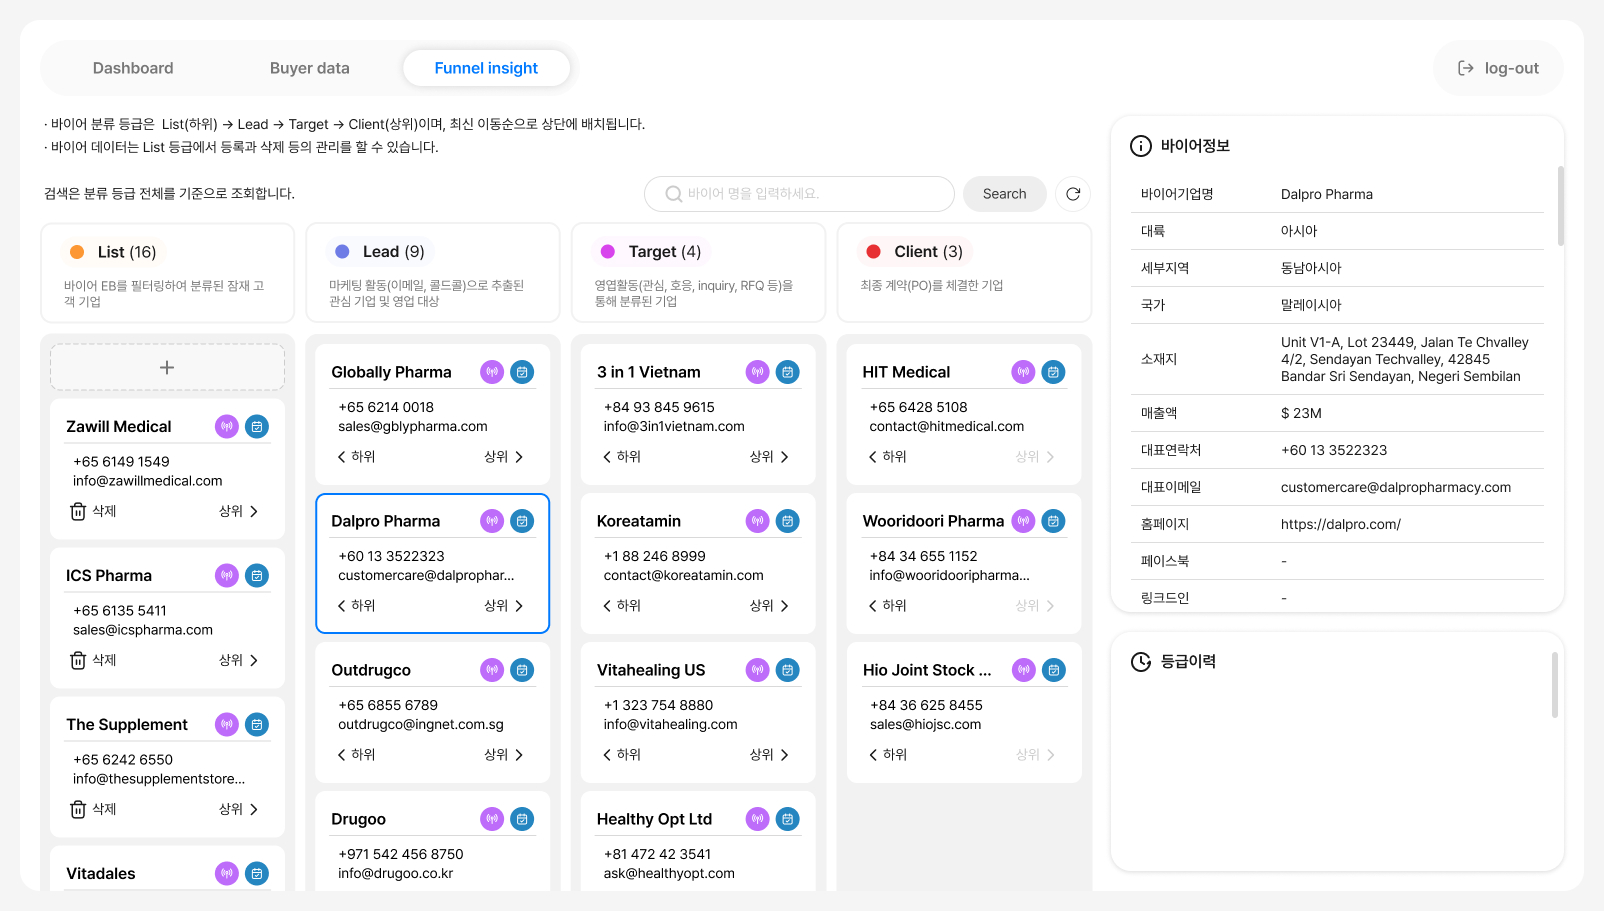Click the blue calendar icon on Zawill Medical
Viewport: 1604px width, 911px height.
[x=257, y=427]
